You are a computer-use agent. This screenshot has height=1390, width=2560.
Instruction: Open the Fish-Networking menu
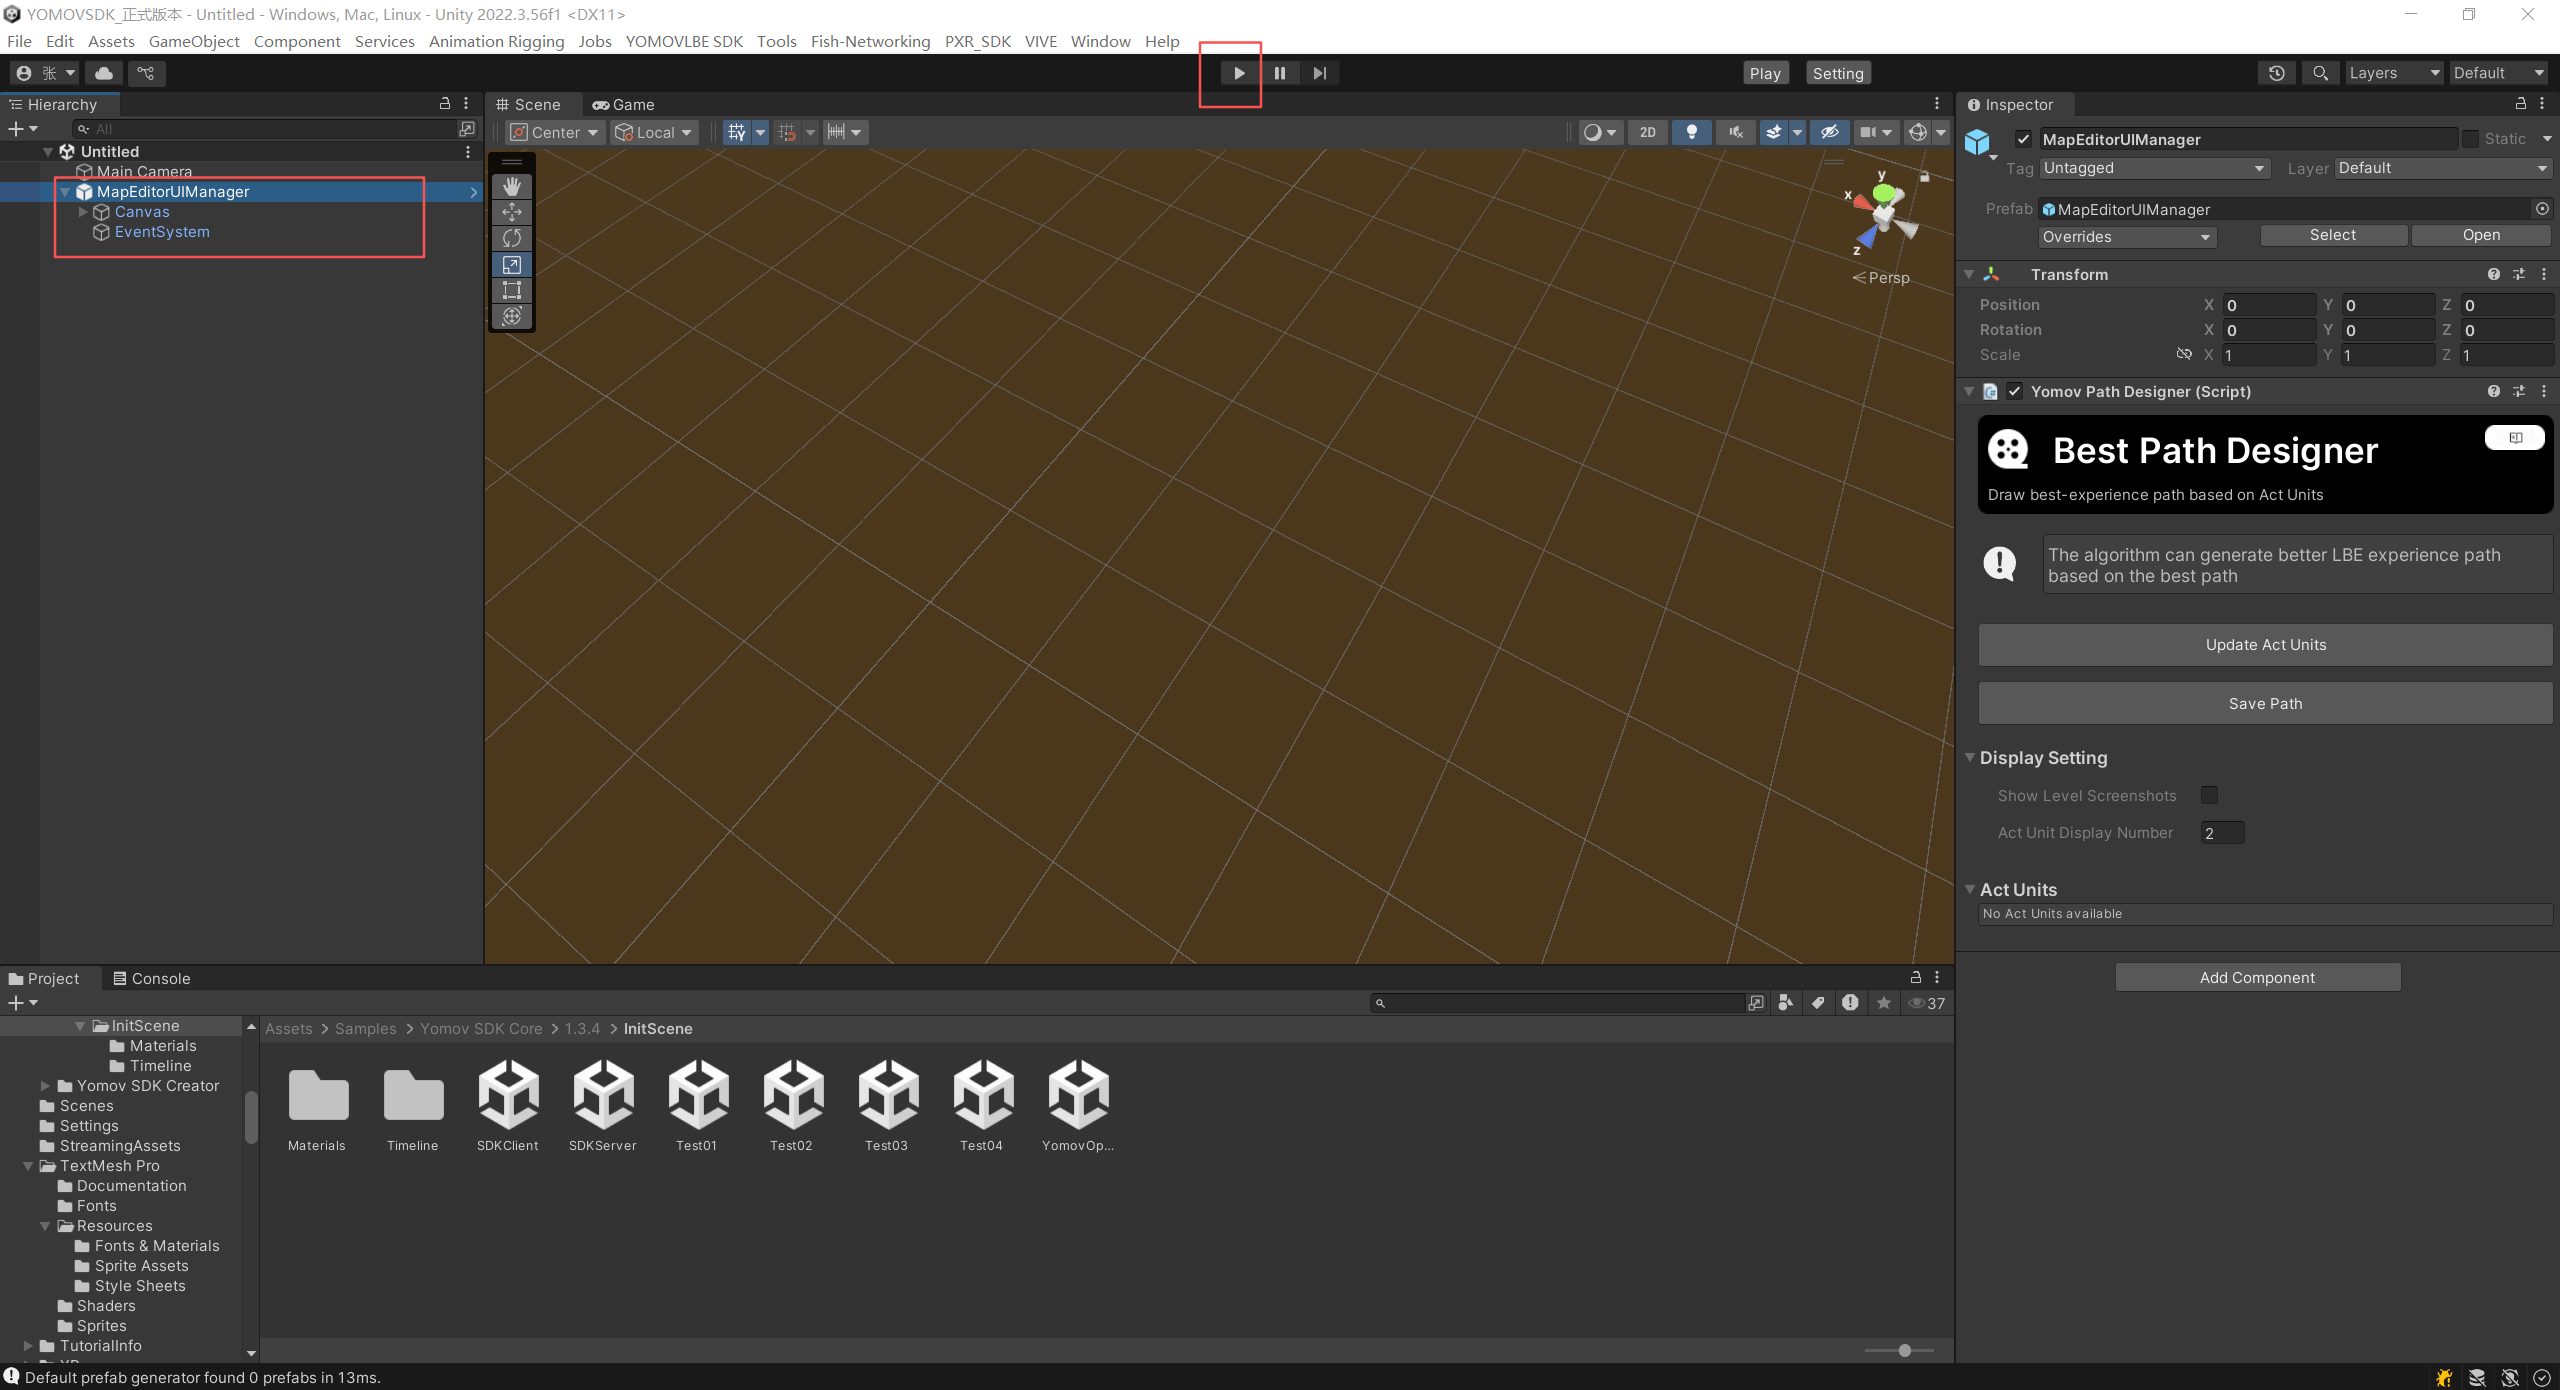pos(870,41)
